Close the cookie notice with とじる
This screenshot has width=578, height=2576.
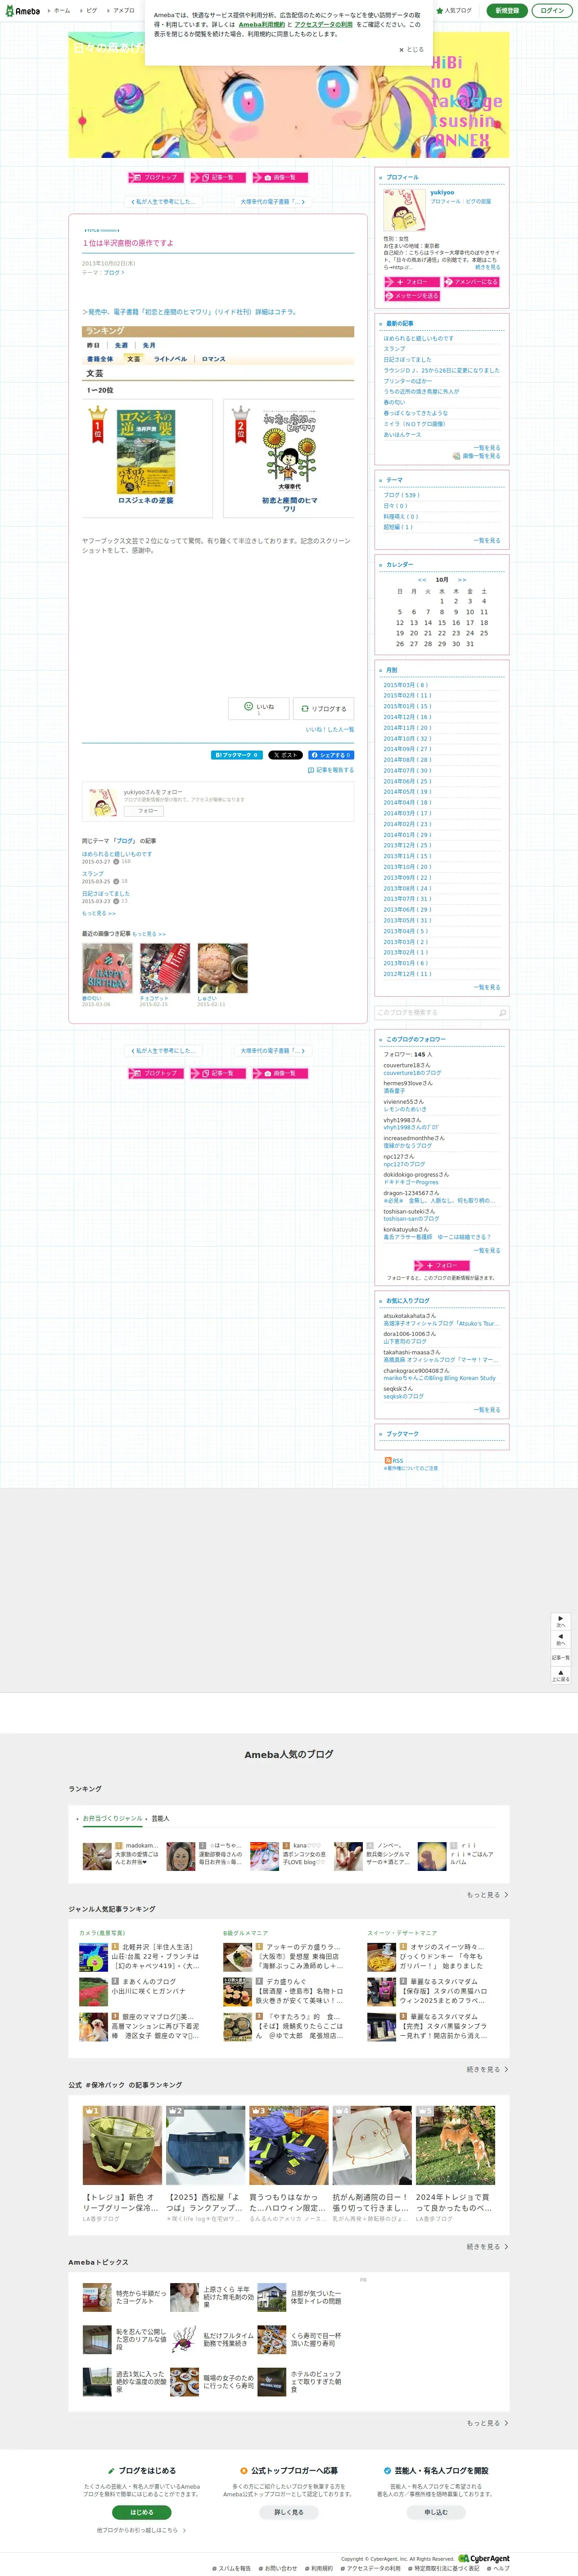(411, 49)
